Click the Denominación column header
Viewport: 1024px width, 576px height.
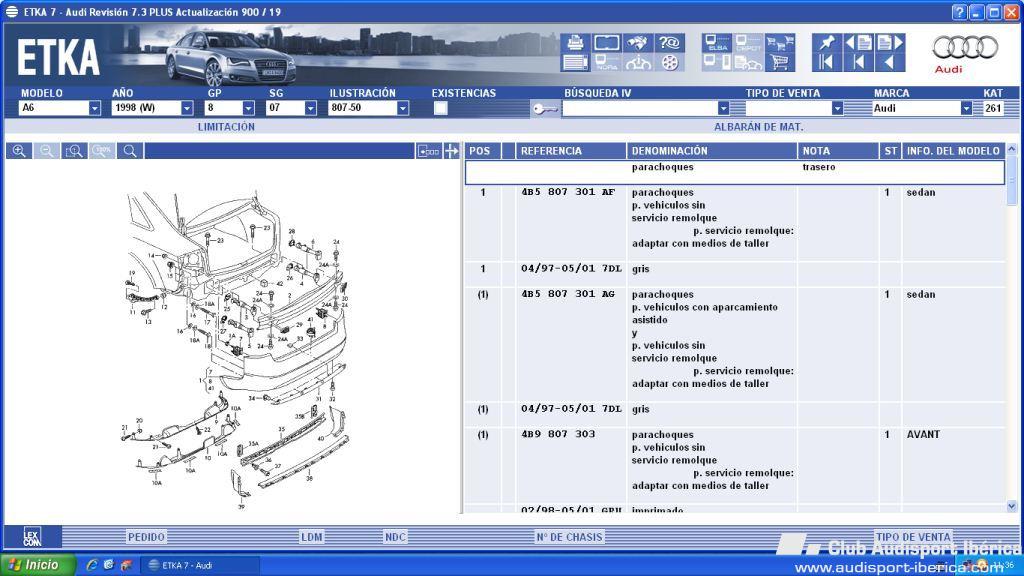[x=712, y=151]
